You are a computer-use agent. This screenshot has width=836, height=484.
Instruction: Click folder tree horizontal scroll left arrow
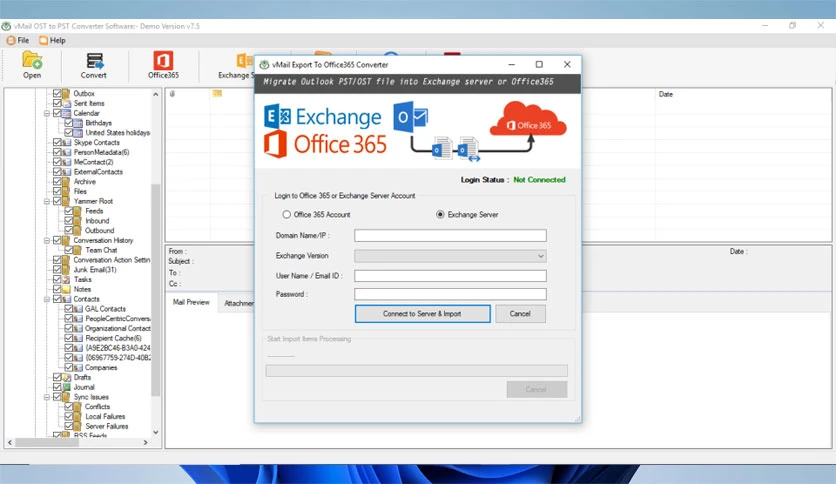[10, 442]
